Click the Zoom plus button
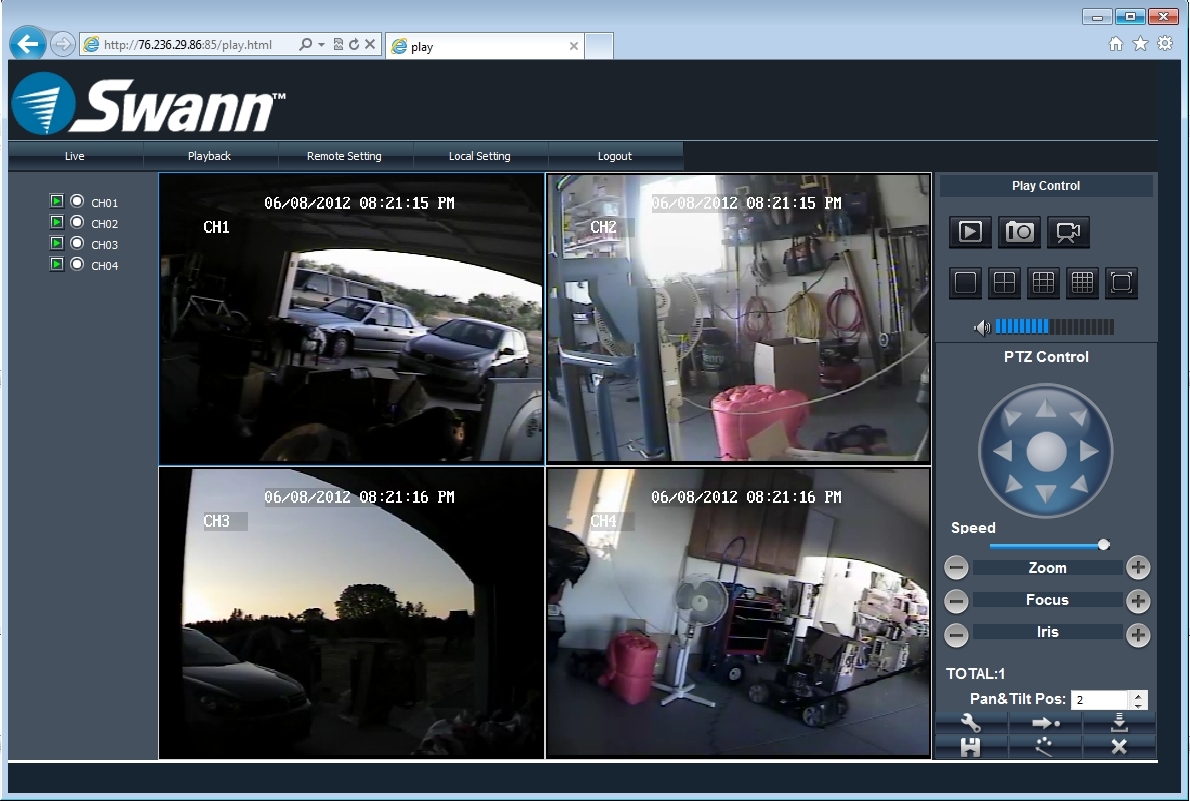 coord(1137,568)
